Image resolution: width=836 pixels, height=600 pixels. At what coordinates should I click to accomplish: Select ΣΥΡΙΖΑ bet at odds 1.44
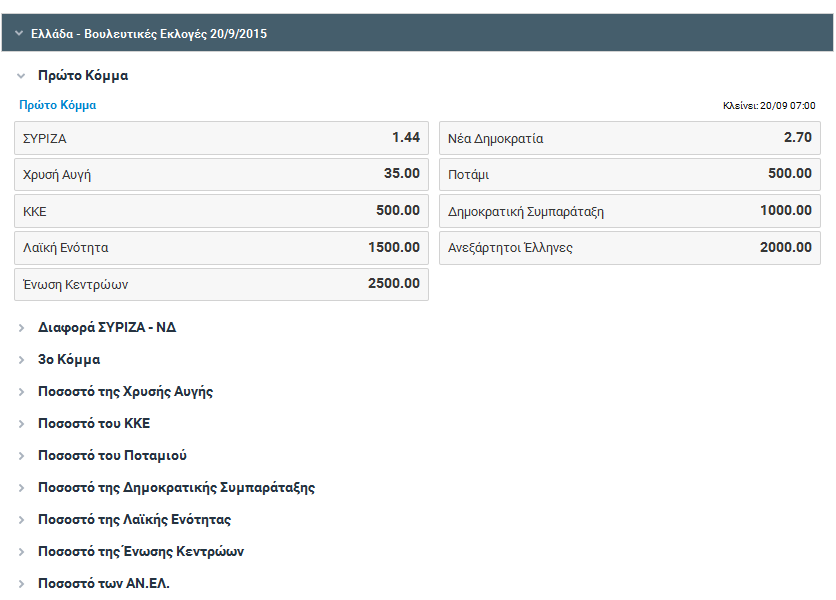point(221,138)
